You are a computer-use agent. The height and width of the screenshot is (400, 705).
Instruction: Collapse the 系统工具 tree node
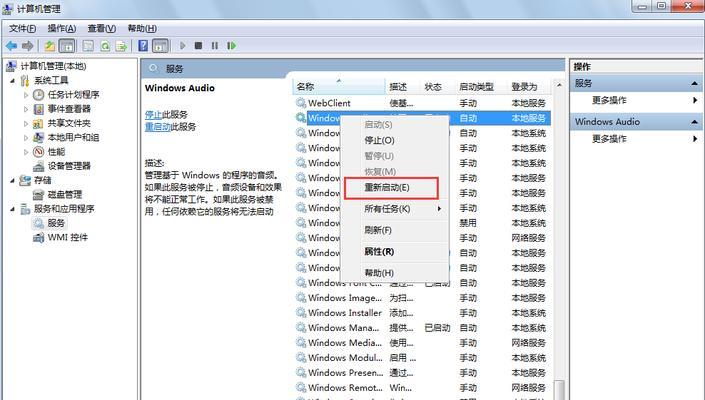pyautogui.click(x=13, y=80)
